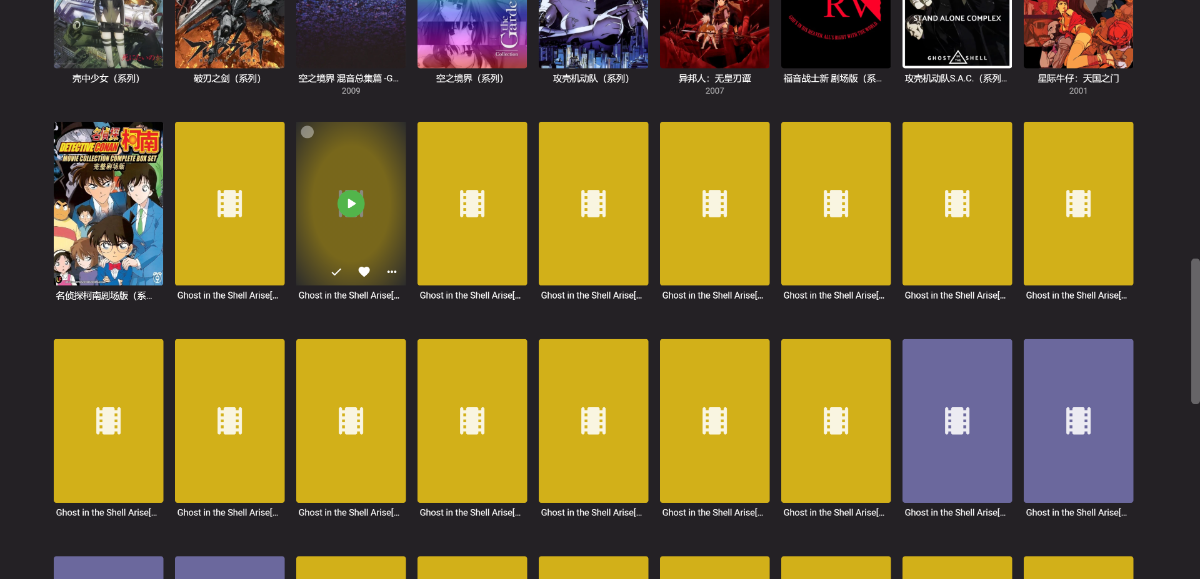
Task: Open title link 空之境界 混音总集篇
Action: 349,78
